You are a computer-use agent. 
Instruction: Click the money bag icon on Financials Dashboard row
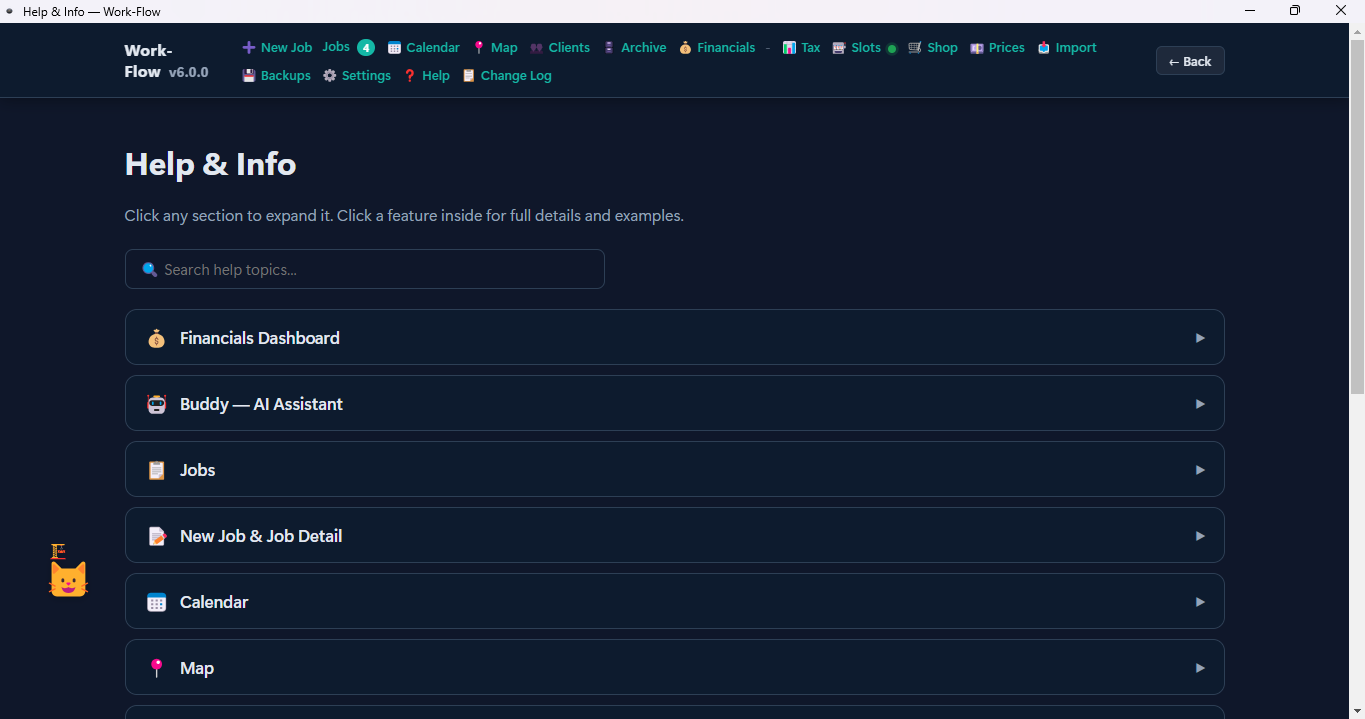click(x=156, y=338)
